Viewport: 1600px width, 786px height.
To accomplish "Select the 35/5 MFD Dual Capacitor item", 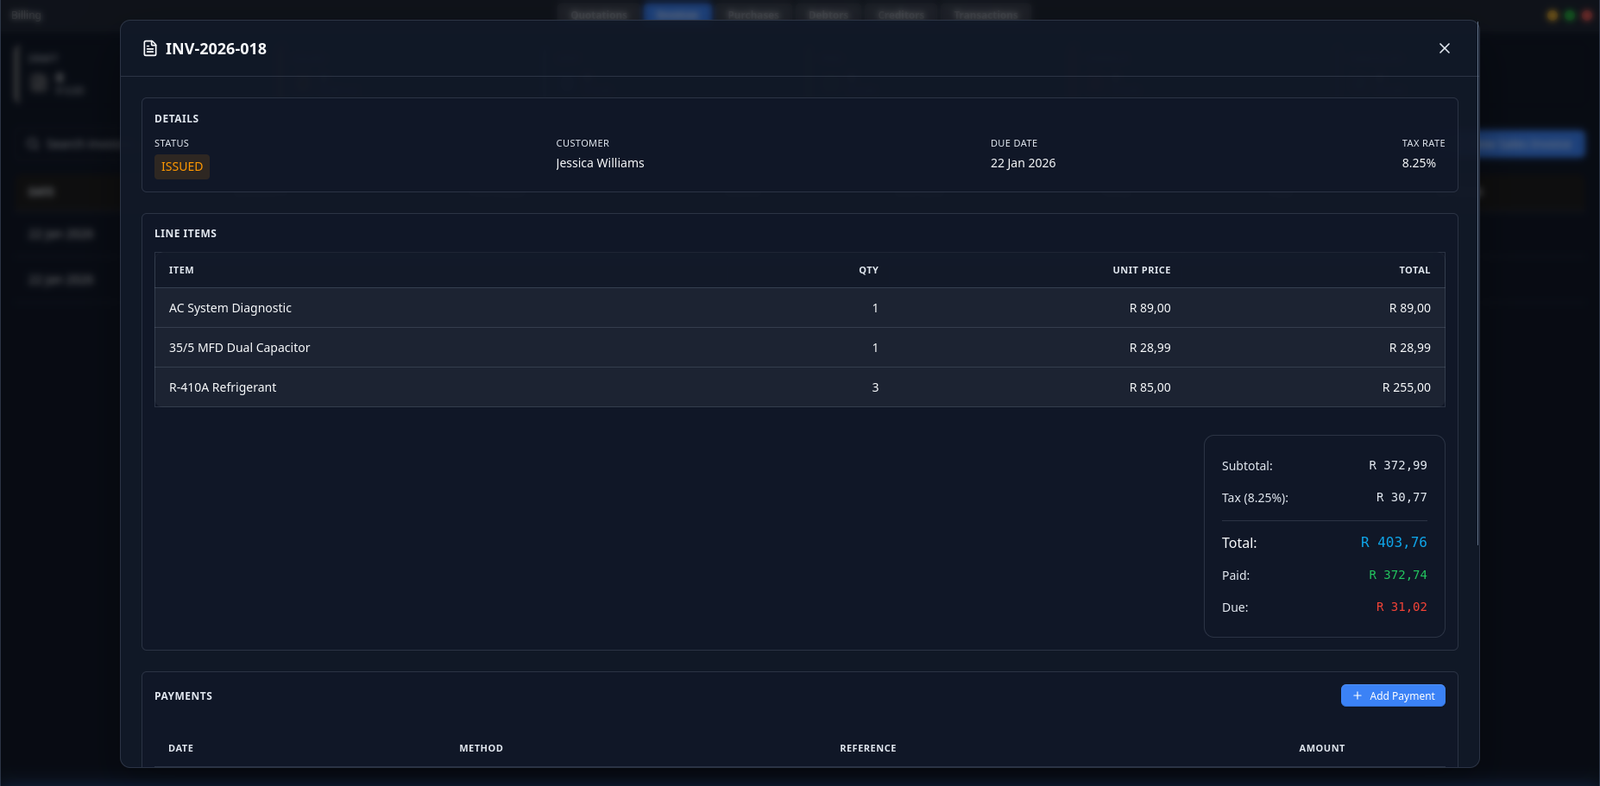I will 800,348.
